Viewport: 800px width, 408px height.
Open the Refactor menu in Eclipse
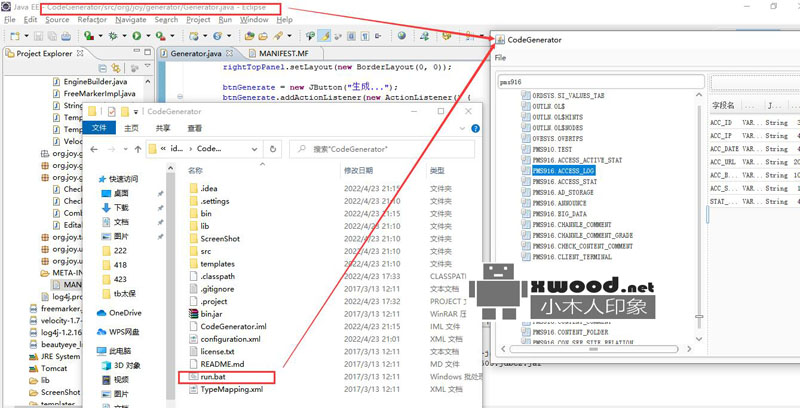[x=92, y=19]
